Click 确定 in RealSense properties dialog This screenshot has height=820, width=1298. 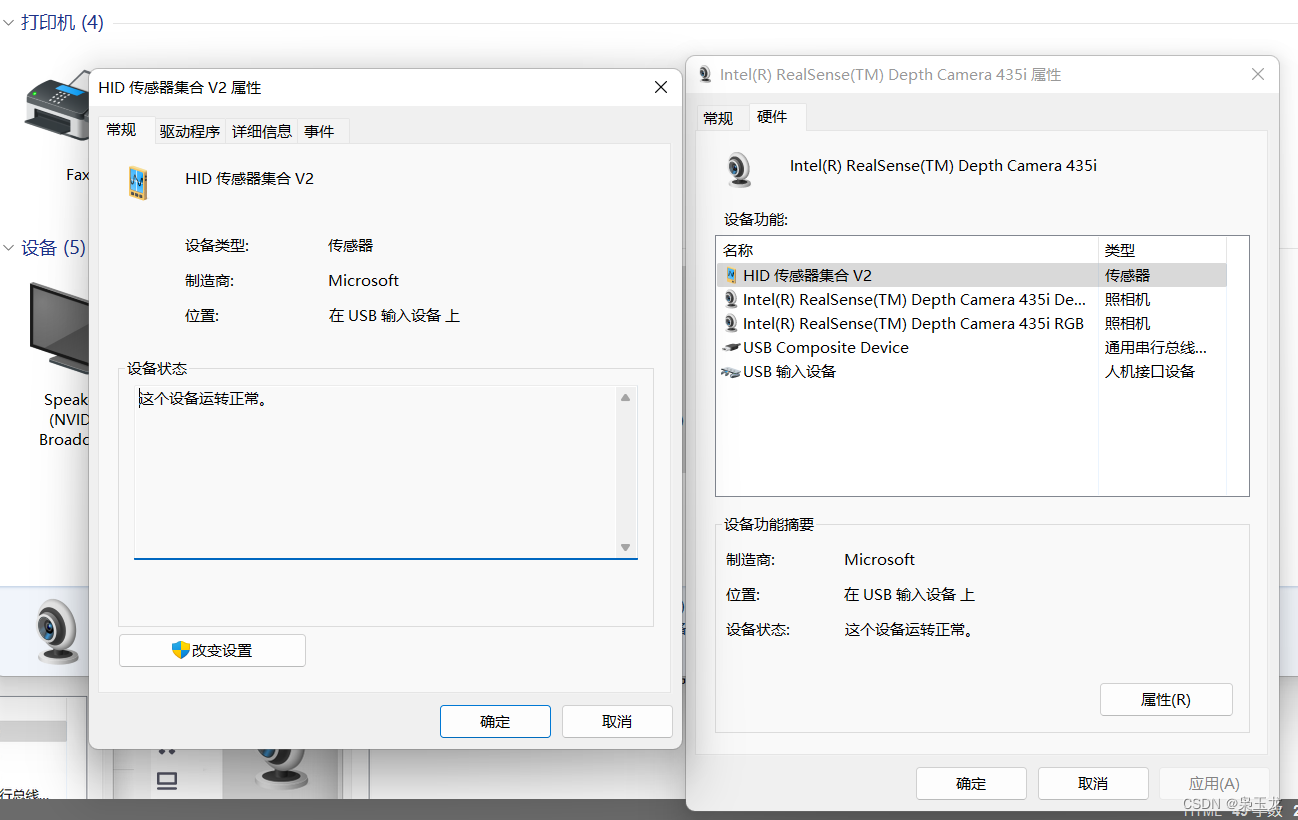[x=971, y=784]
